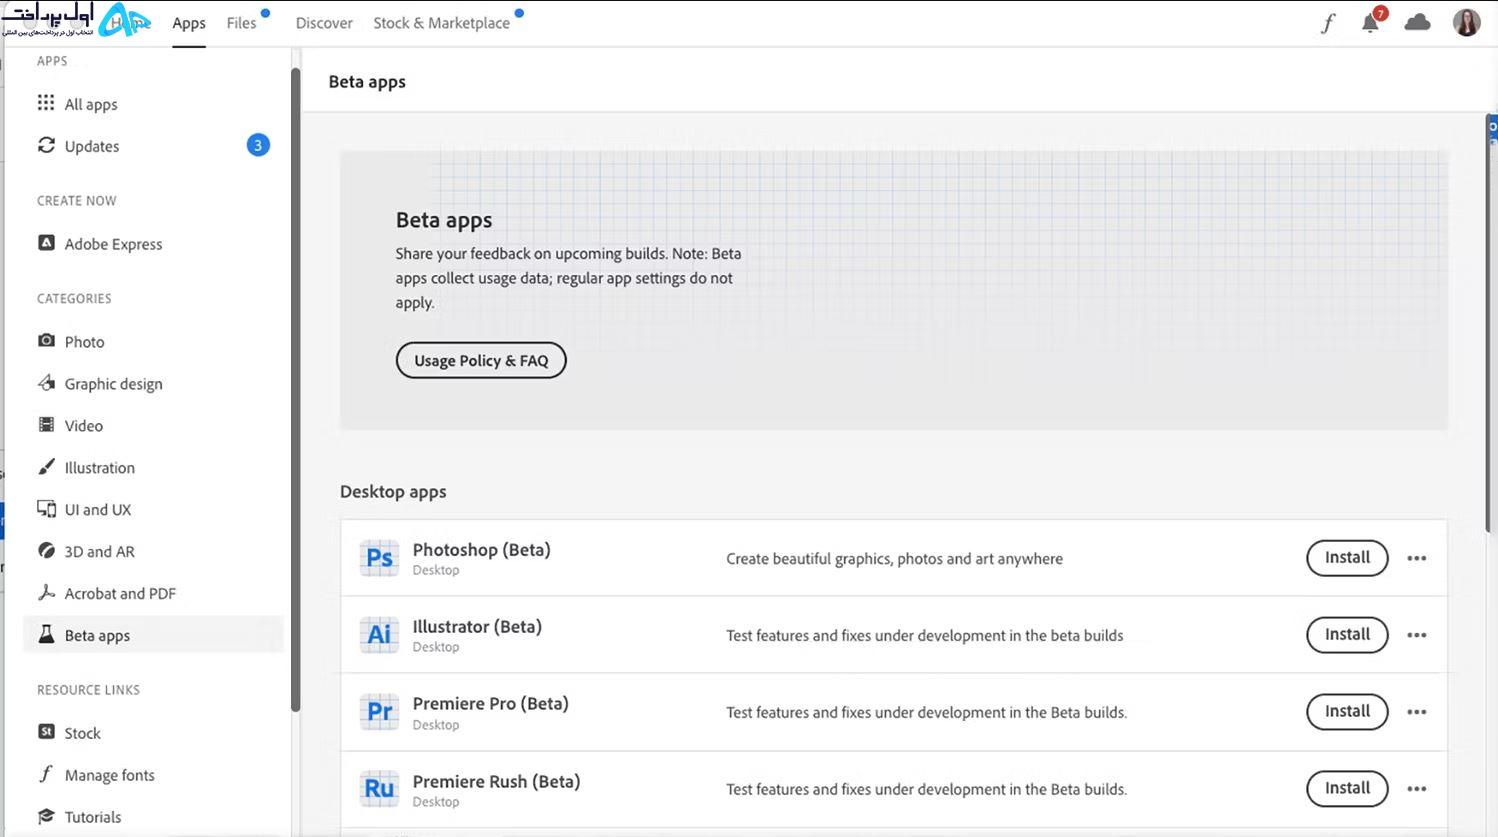Click the Premiere Rush (Beta) Ru icon

(x=379, y=789)
